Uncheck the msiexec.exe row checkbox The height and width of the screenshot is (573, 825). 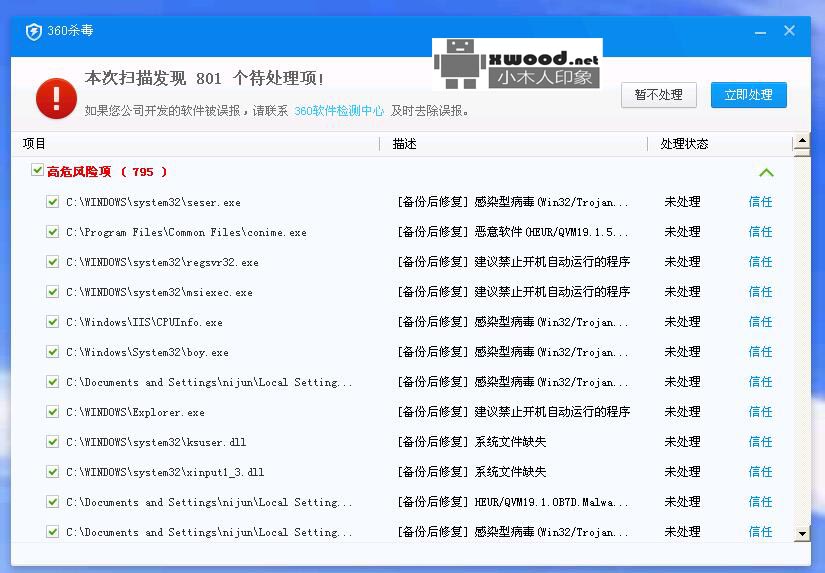(x=52, y=291)
